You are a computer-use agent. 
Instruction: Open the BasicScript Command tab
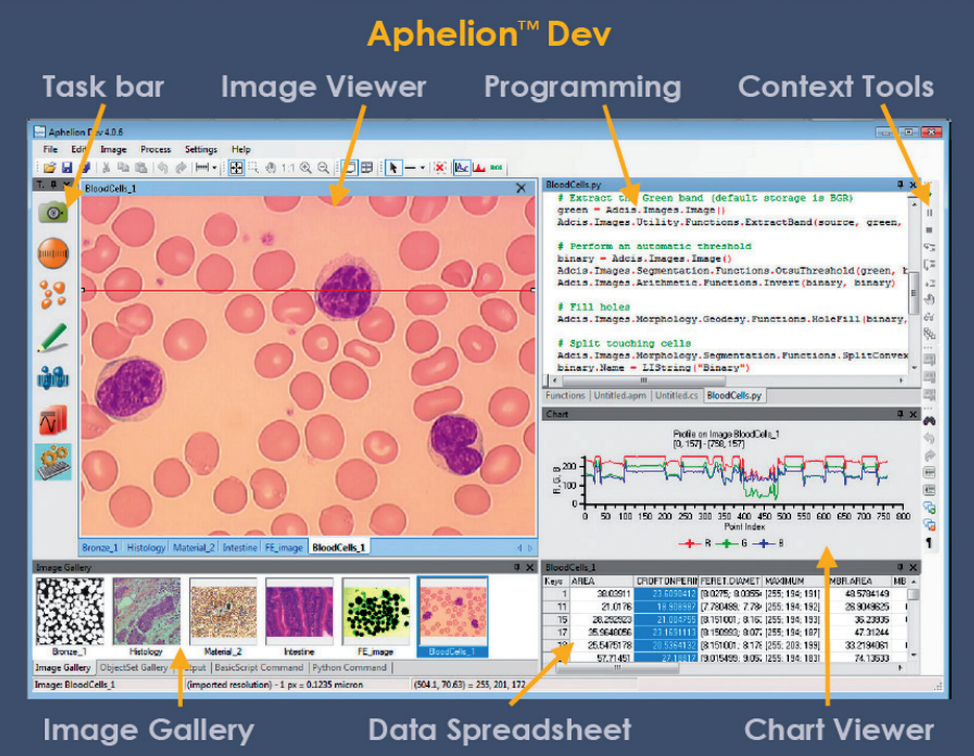coord(259,668)
